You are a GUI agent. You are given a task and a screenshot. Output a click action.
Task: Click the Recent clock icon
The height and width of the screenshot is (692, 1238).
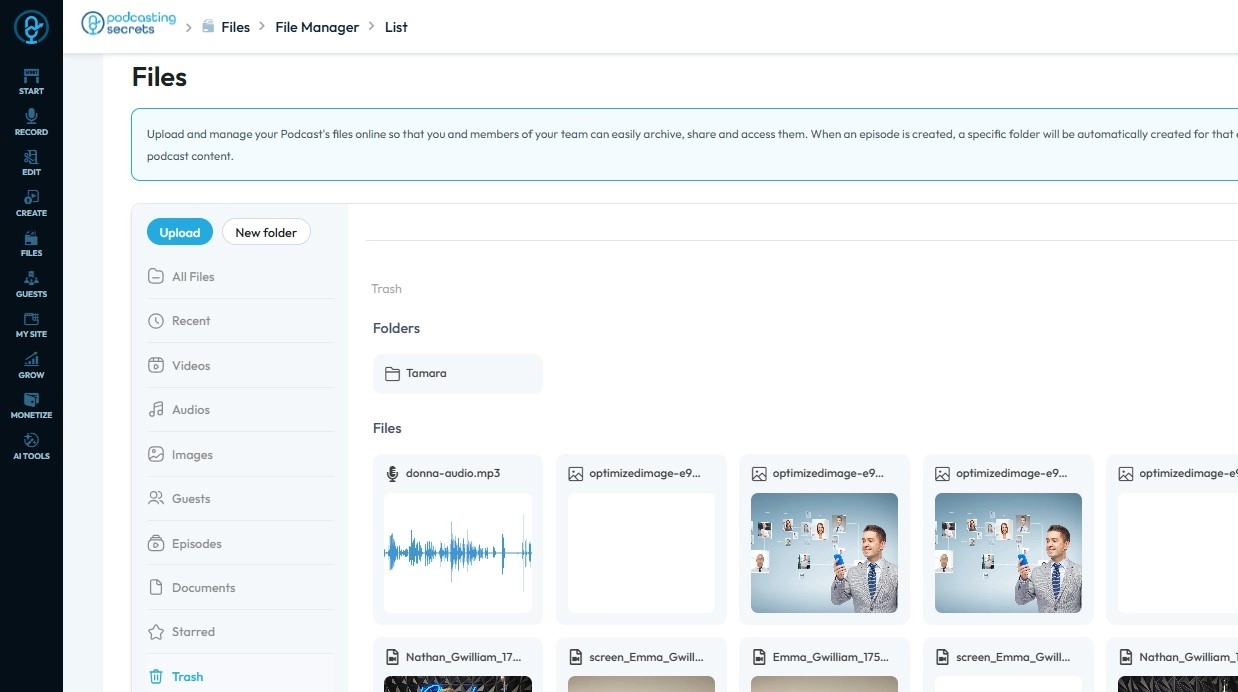click(156, 321)
